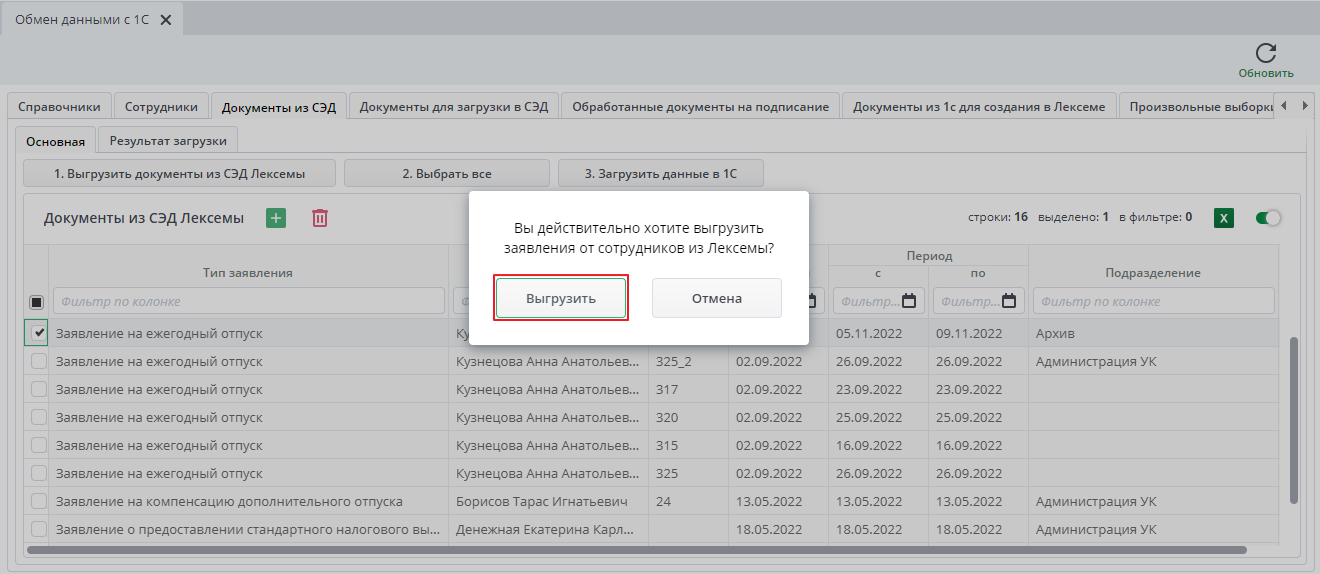Close the 'Обмен данными с 1С' tab

[x=166, y=20]
